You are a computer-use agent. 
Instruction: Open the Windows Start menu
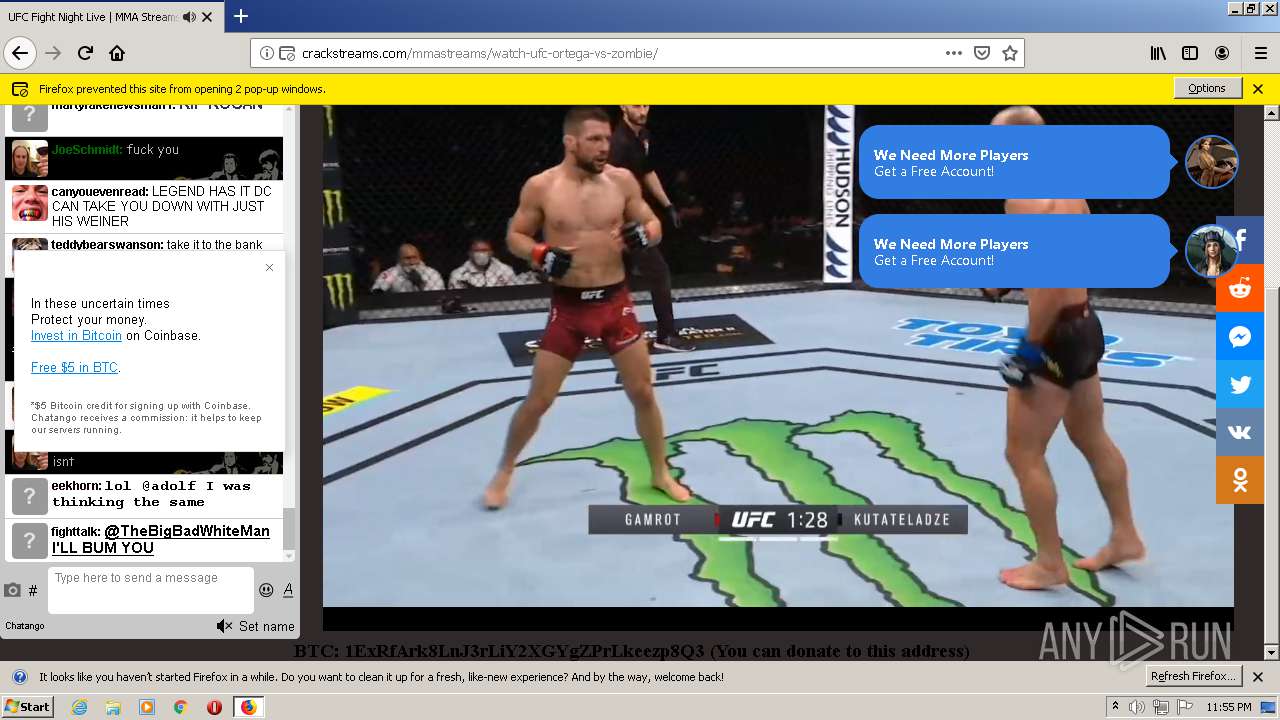tap(27, 706)
